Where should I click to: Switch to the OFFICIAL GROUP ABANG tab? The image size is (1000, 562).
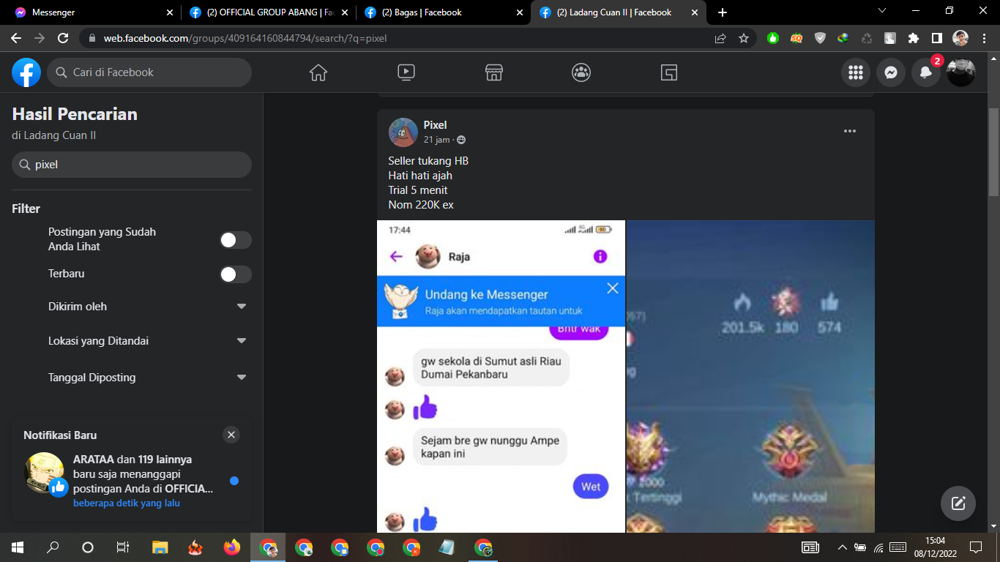267,12
